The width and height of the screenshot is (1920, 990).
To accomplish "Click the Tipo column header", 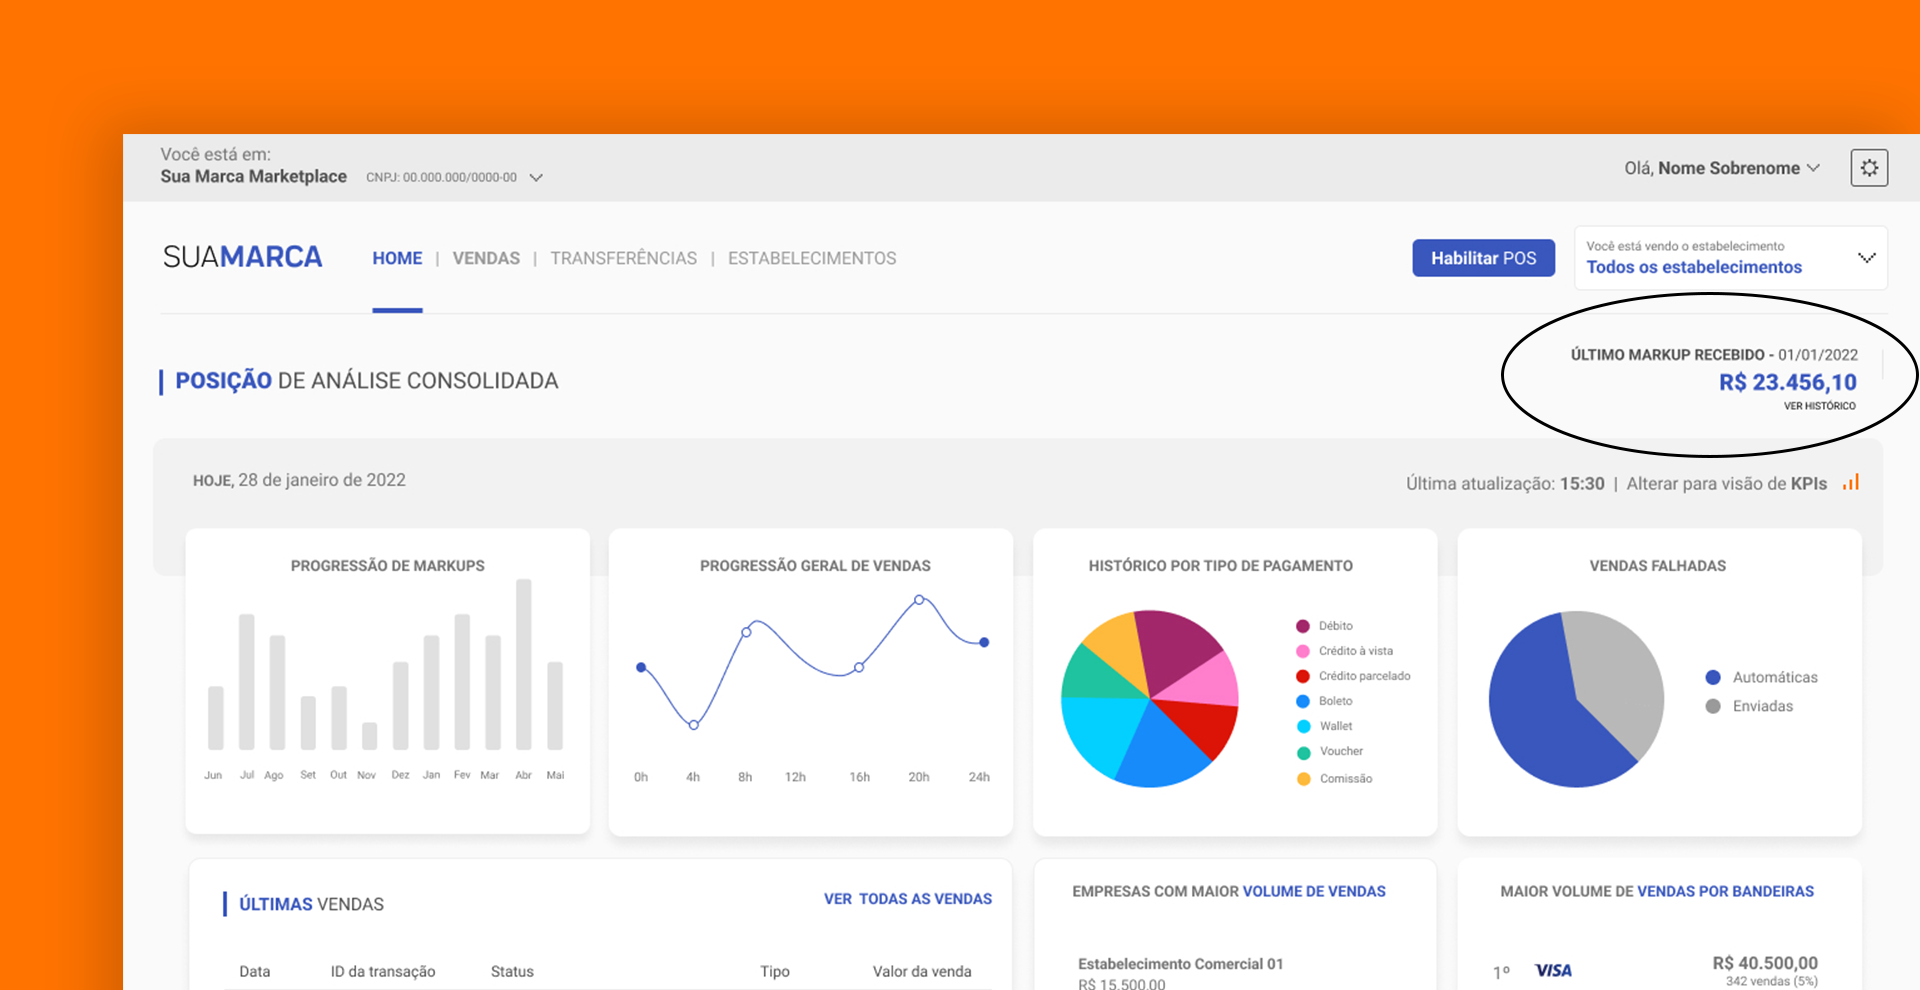I will point(775,971).
